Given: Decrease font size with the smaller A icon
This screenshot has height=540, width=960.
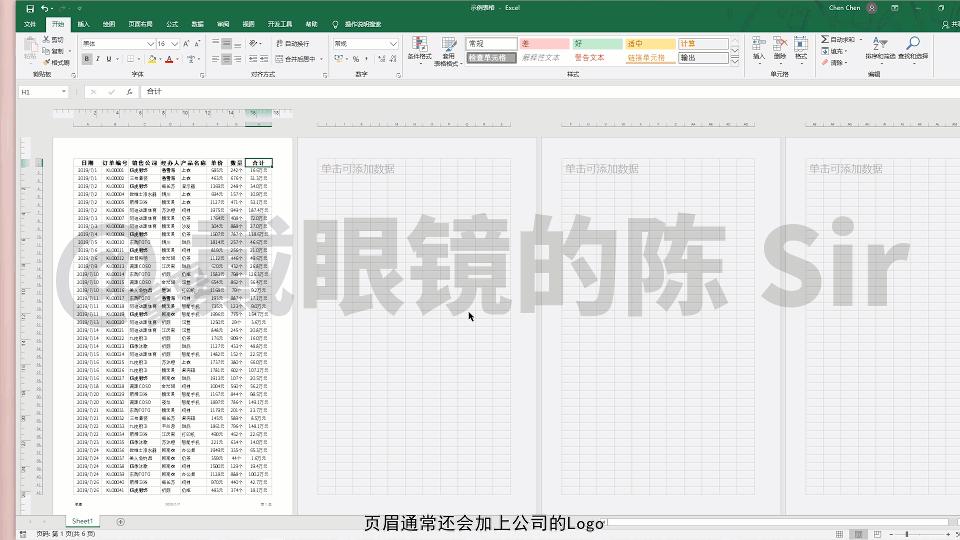Looking at the screenshot, I should tap(198, 43).
